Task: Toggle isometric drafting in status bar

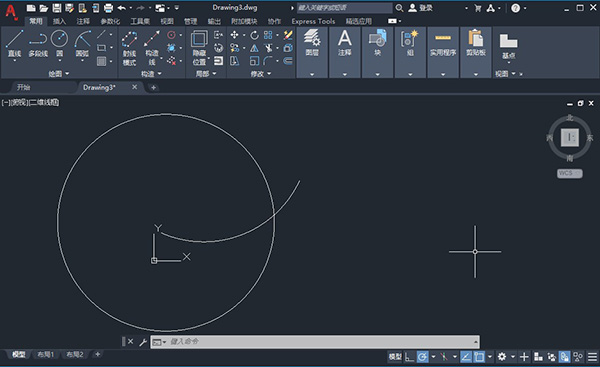Action: (444, 357)
